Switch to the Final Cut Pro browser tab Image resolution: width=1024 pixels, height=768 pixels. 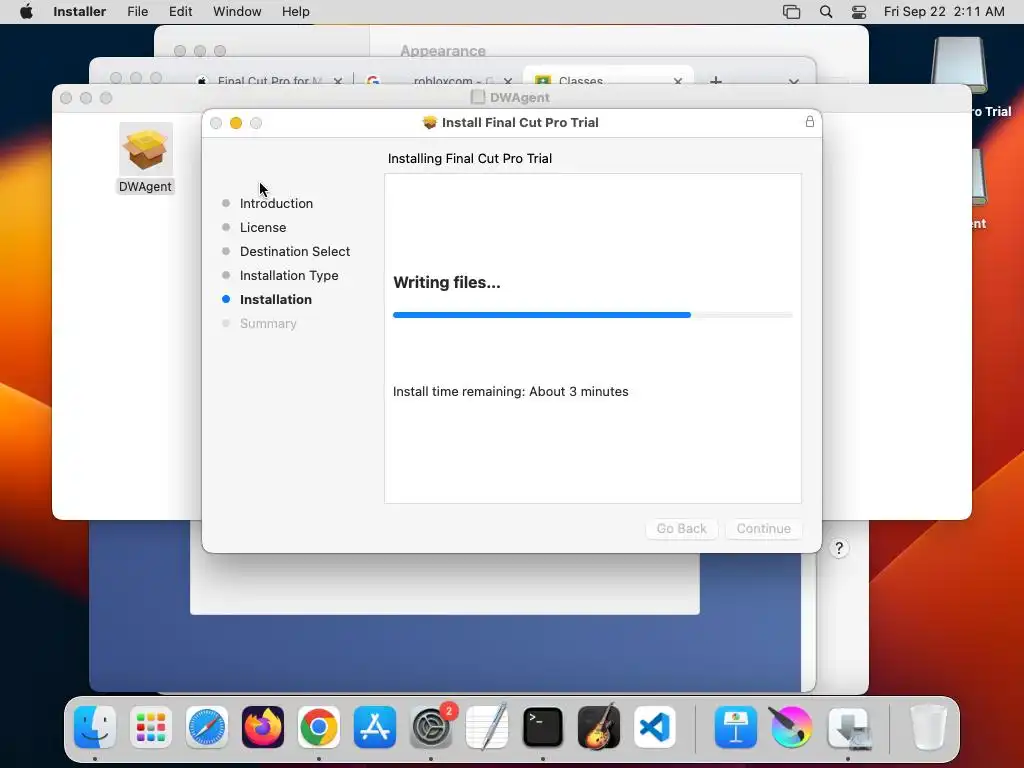point(269,80)
